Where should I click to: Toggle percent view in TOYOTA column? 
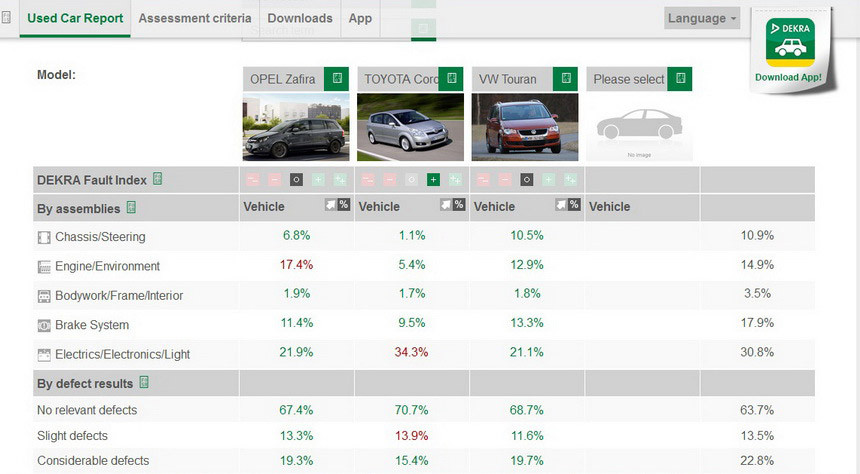[451, 205]
